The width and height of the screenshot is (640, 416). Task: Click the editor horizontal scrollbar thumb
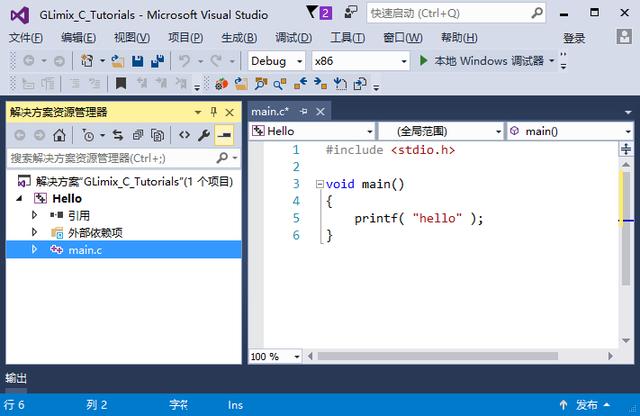click(438, 356)
